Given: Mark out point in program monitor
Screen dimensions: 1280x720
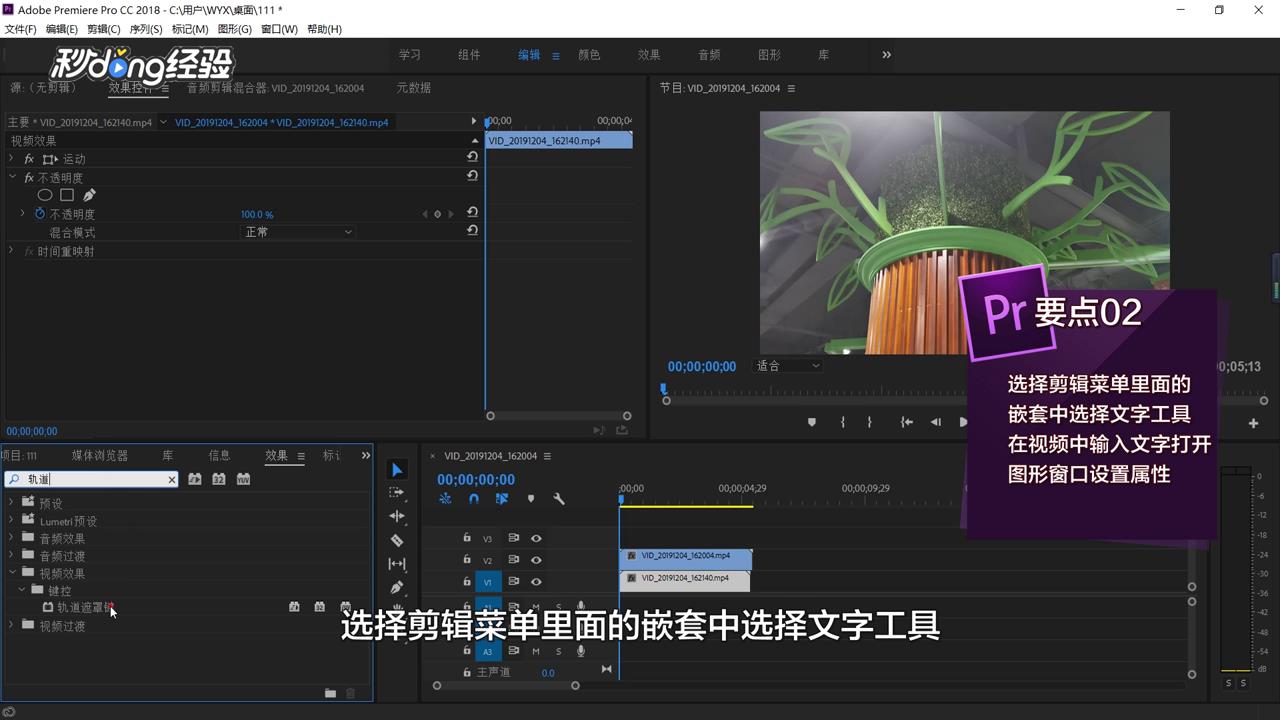Looking at the screenshot, I should (x=869, y=422).
